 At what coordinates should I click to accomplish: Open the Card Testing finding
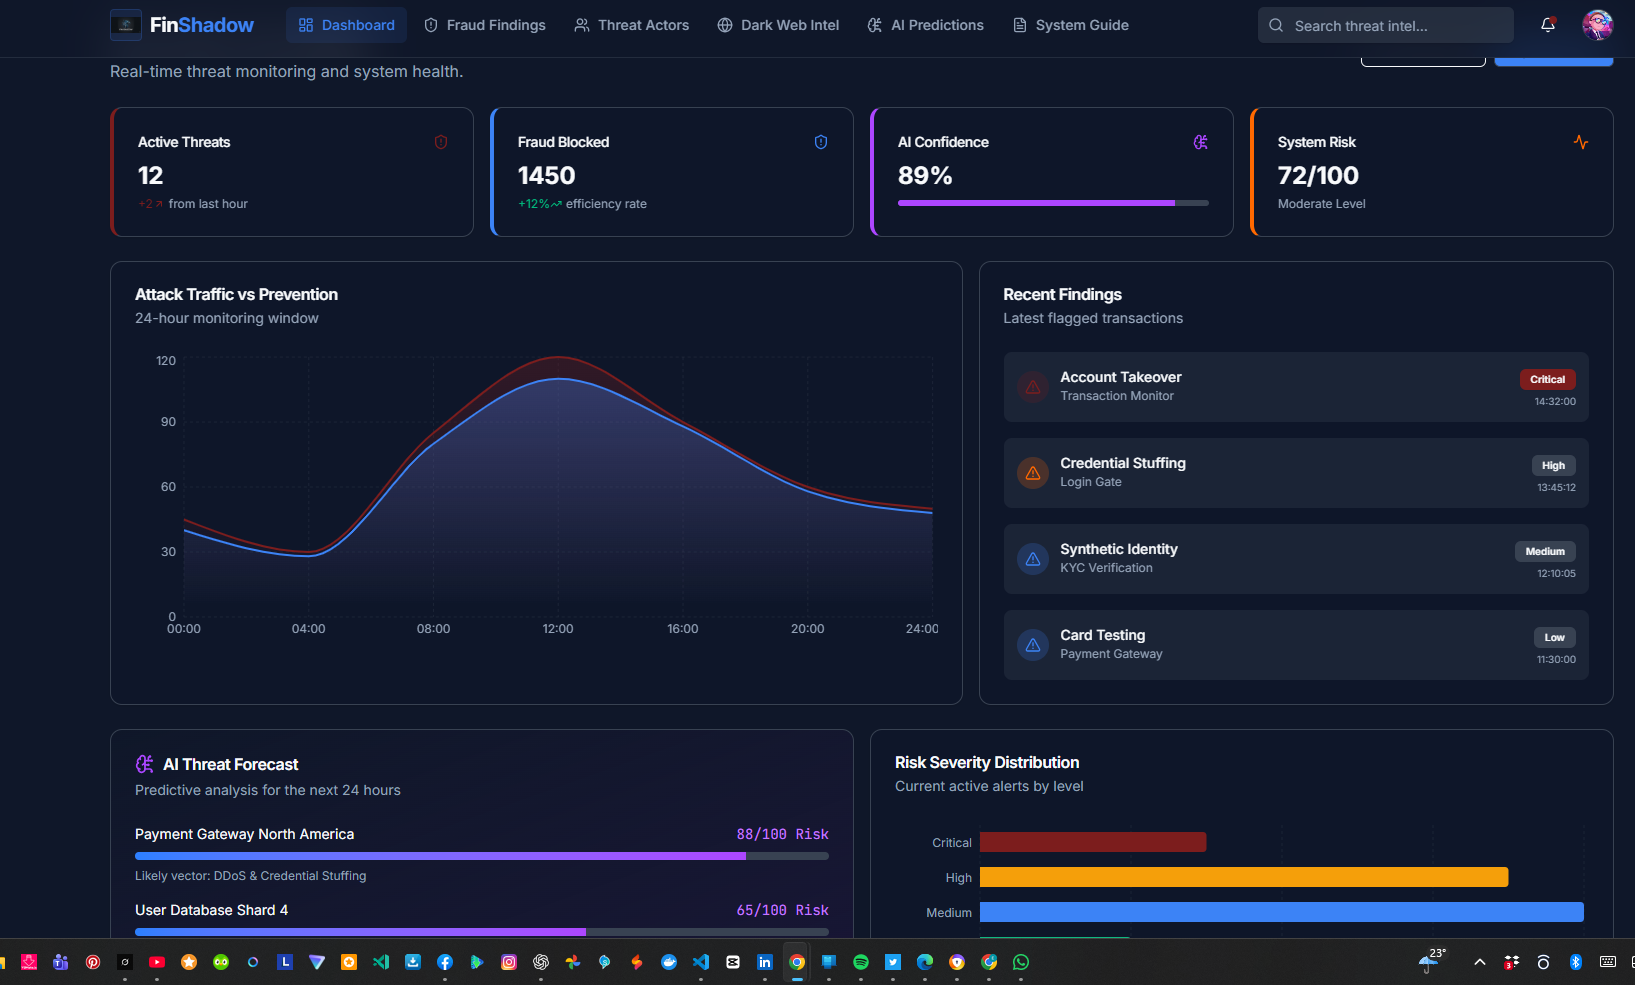1296,645
